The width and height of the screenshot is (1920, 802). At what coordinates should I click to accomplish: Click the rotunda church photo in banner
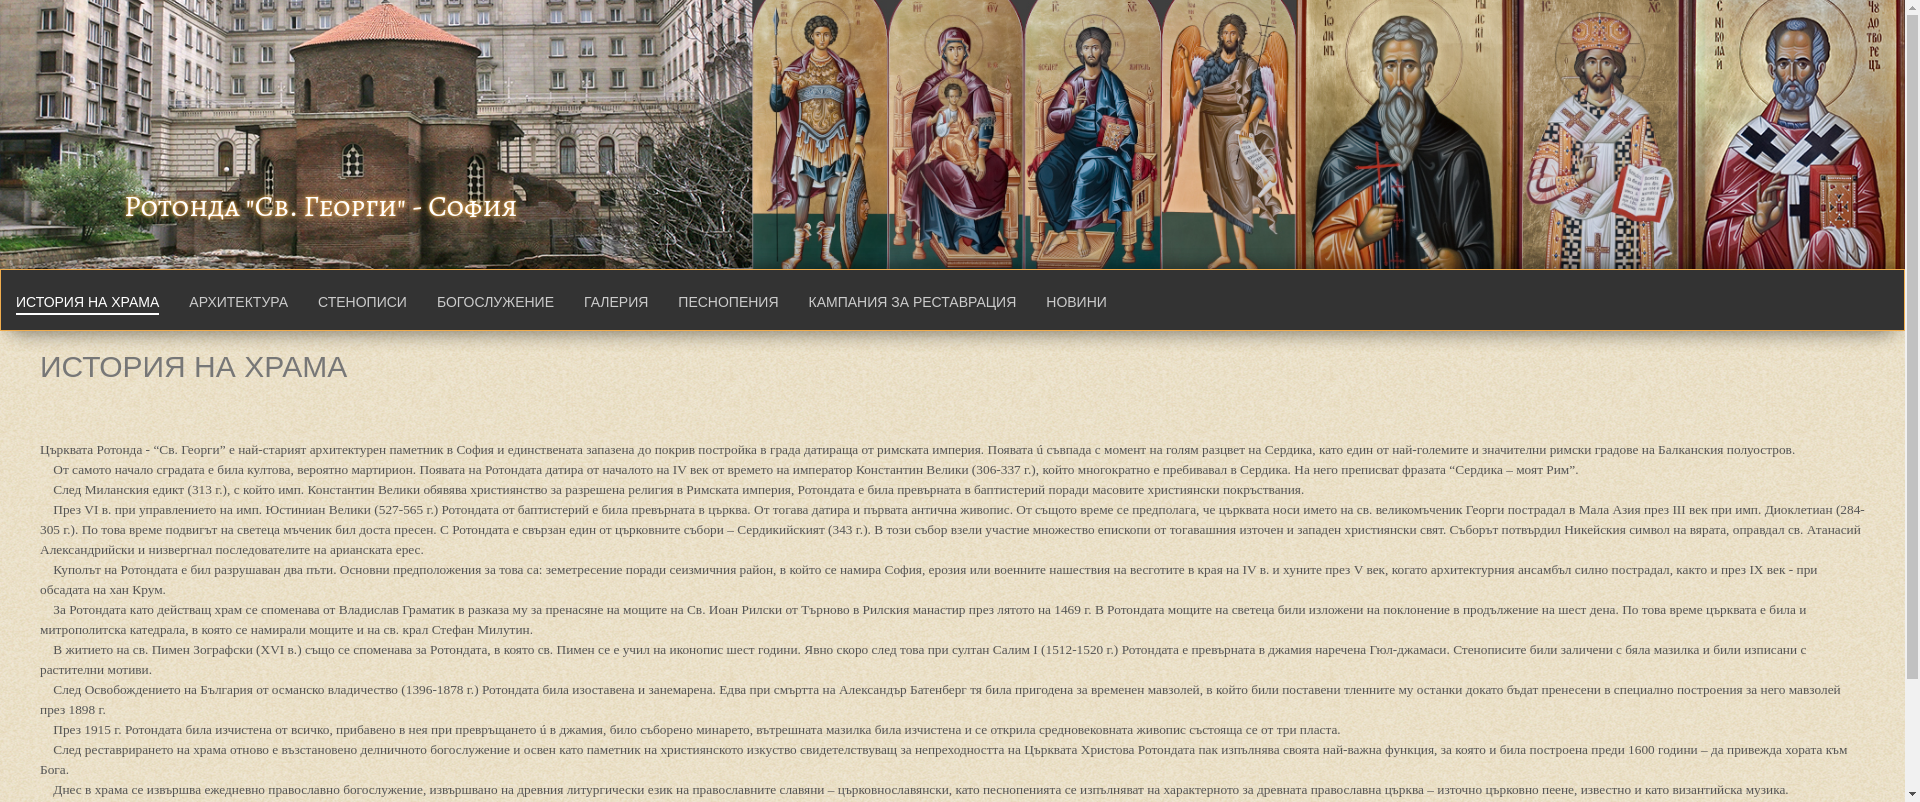[380, 110]
